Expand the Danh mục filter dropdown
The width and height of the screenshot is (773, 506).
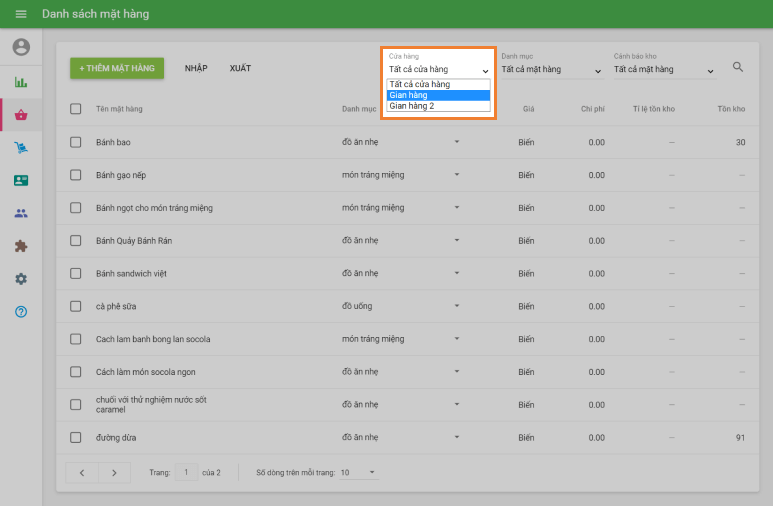(551, 70)
